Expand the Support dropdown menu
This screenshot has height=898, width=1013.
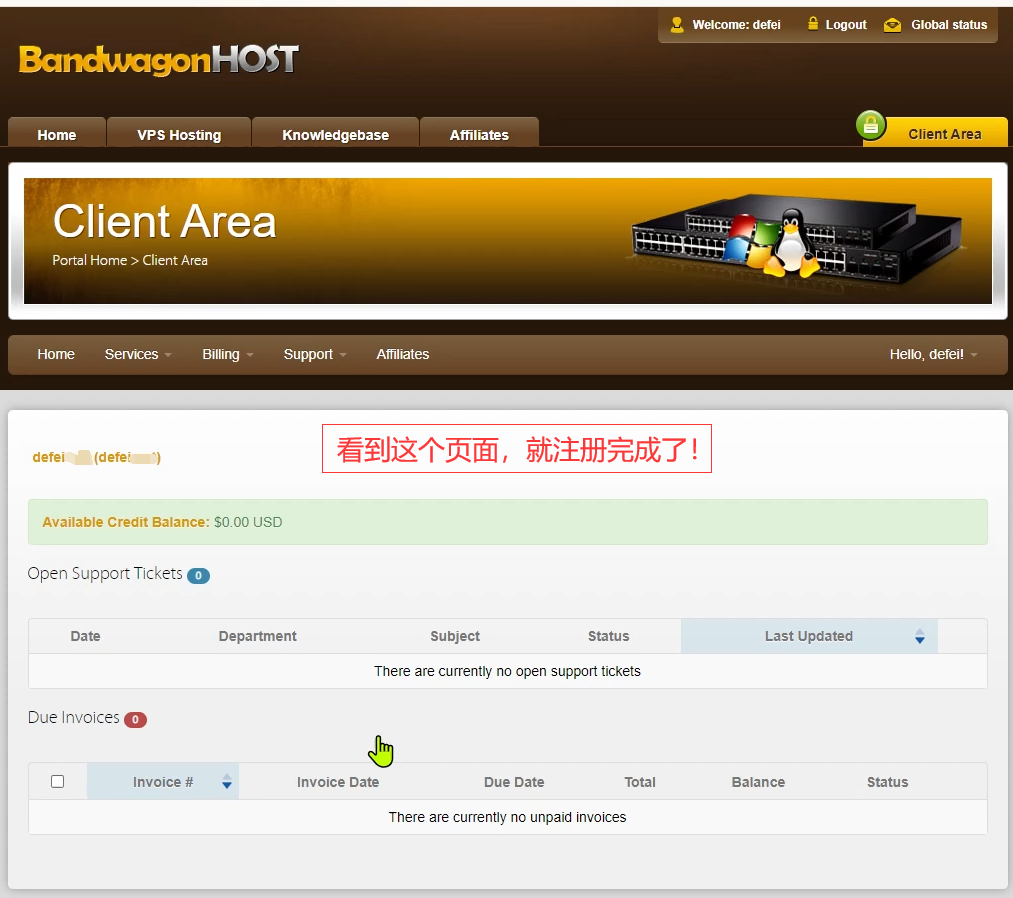(x=315, y=354)
